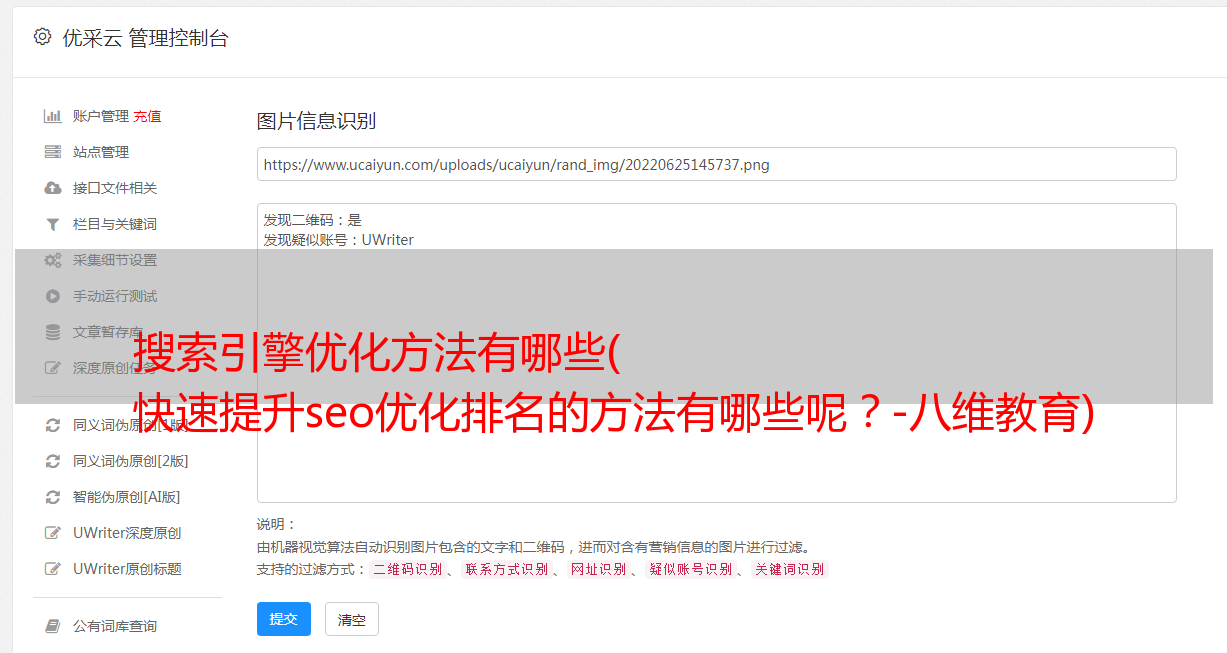Go to 接口文件相关
The width and height of the screenshot is (1227, 653).
click(x=115, y=188)
